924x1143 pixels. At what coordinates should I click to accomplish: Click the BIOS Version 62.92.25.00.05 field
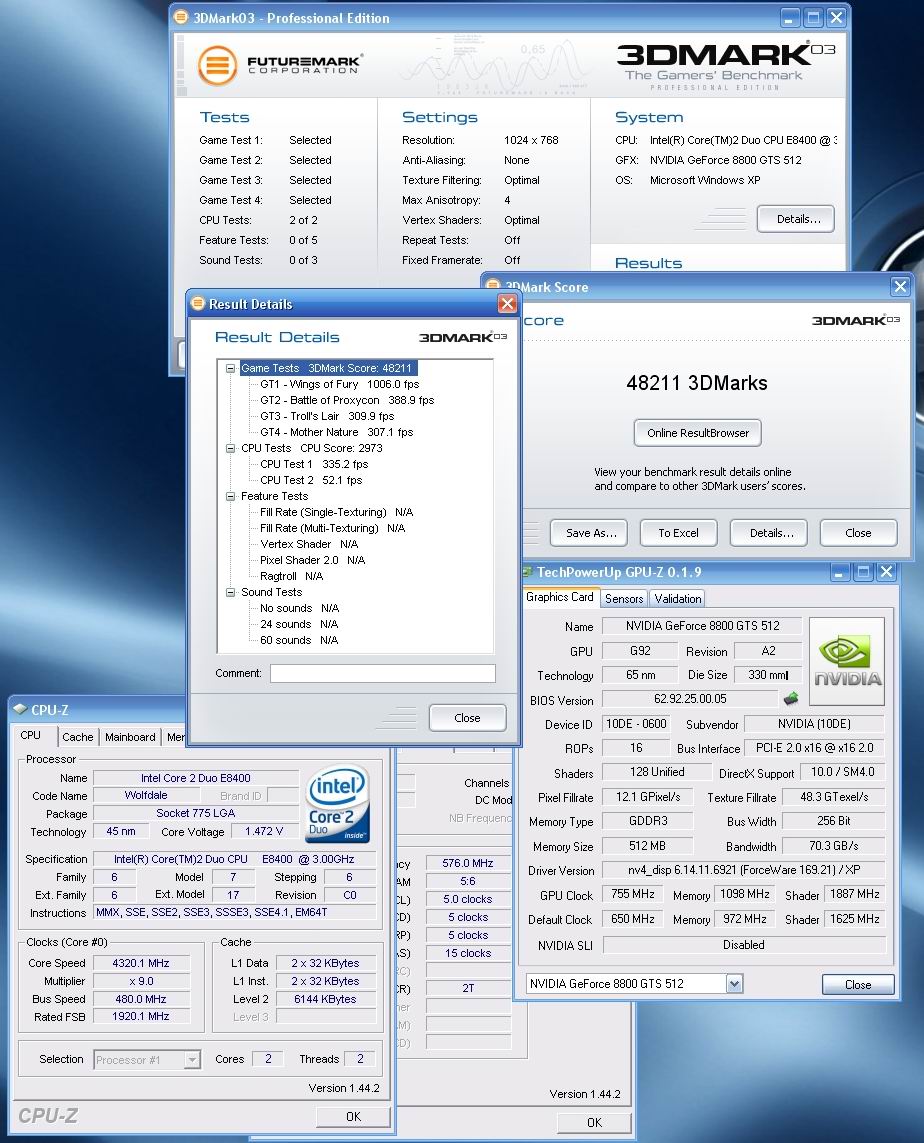point(690,699)
